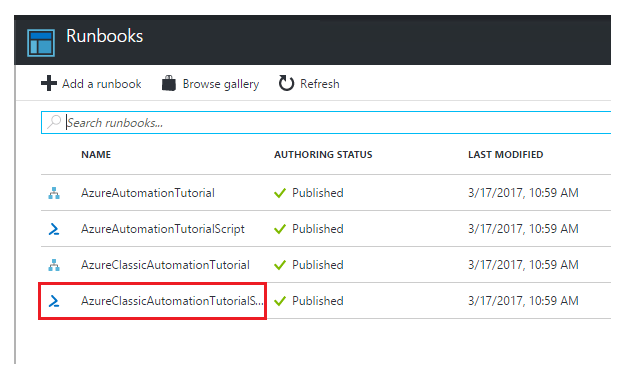Click the shopping bag Browse gallery icon
Image resolution: width=626 pixels, height=383 pixels.
(x=169, y=83)
